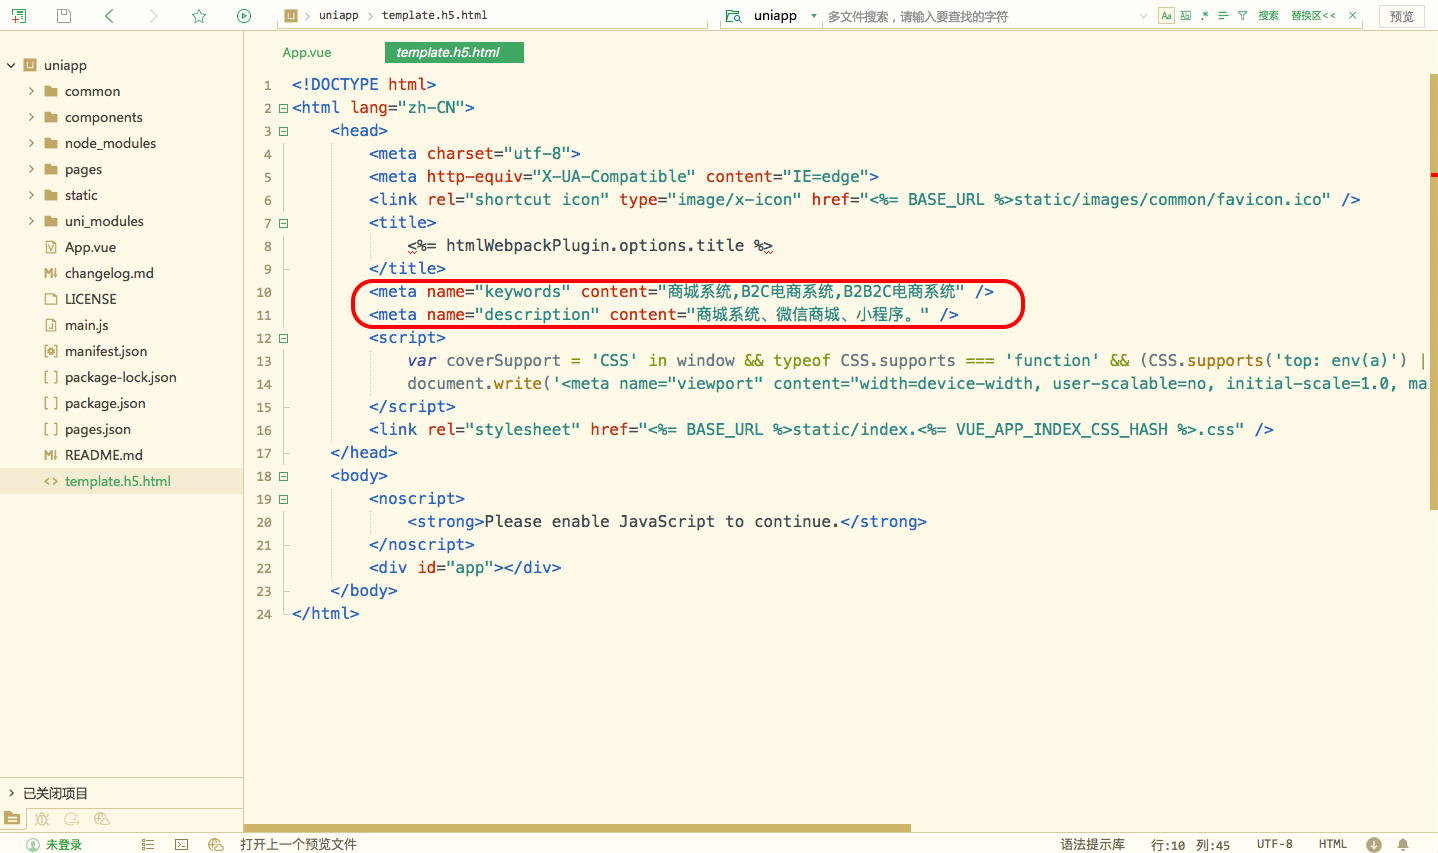Open changelog.md in the project tree
This screenshot has width=1438, height=853.
pyautogui.click(x=109, y=273)
